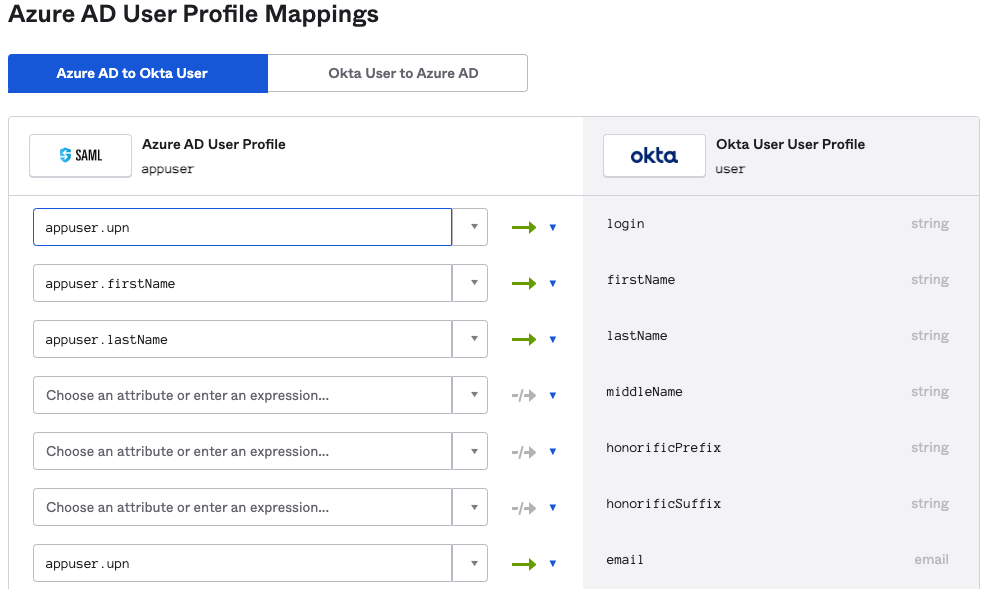Click the green mapping arrow for firstName
The height and width of the screenshot is (589, 989).
[524, 283]
